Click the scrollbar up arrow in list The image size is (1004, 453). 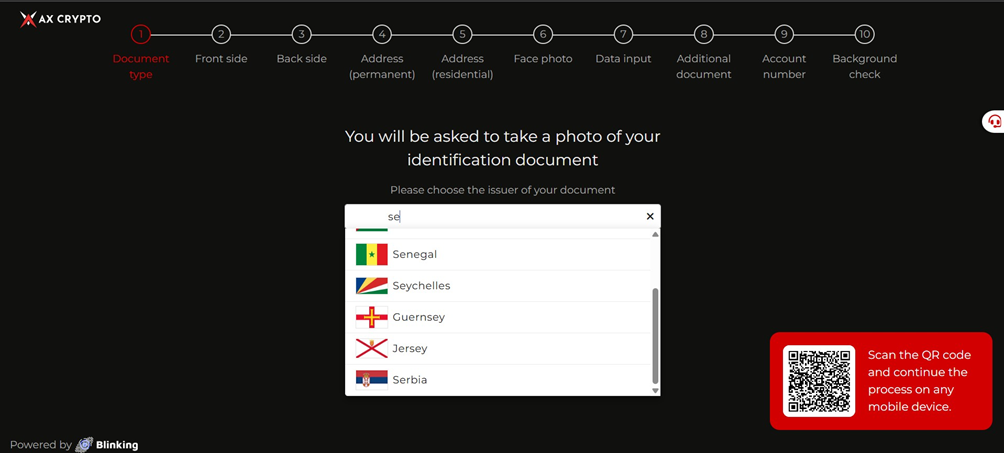point(655,235)
